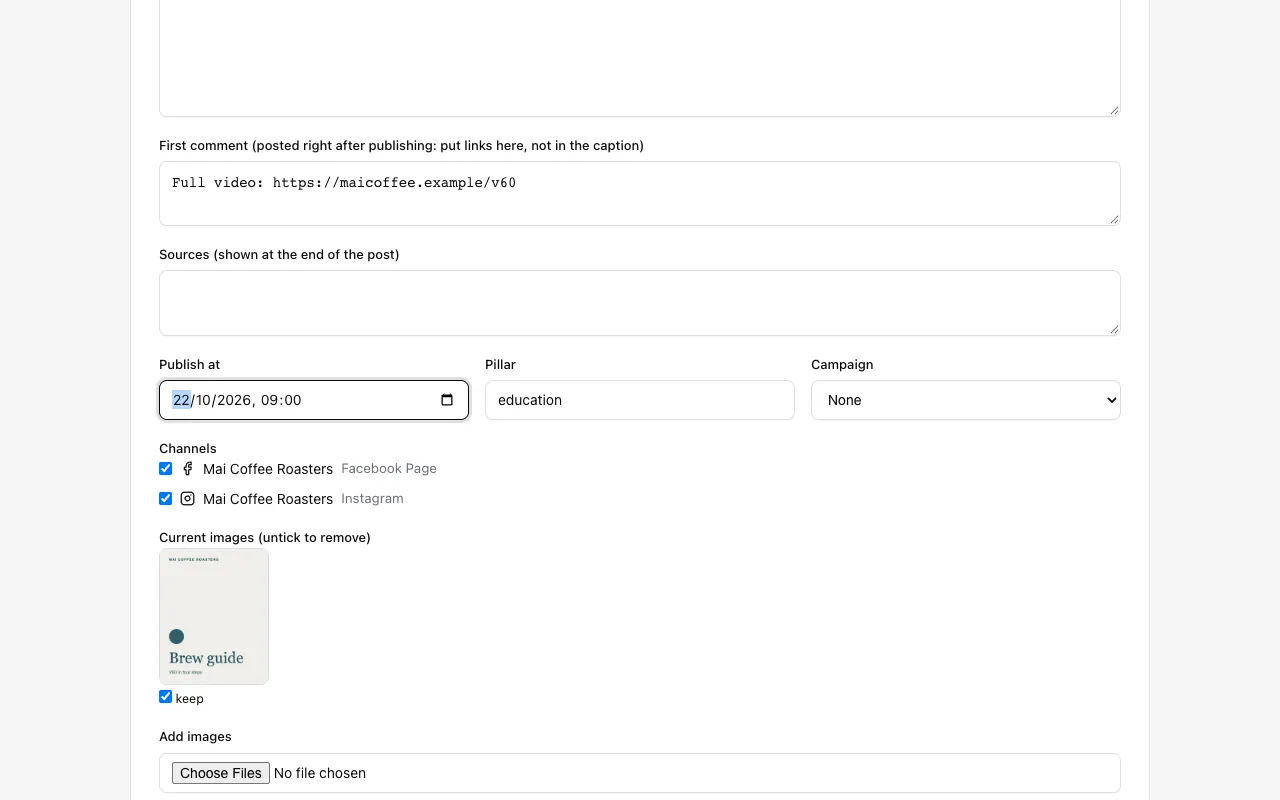Viewport: 1280px width, 800px height.
Task: Click the 'Sources (shown at the end of the post)' label
Action: (x=279, y=255)
